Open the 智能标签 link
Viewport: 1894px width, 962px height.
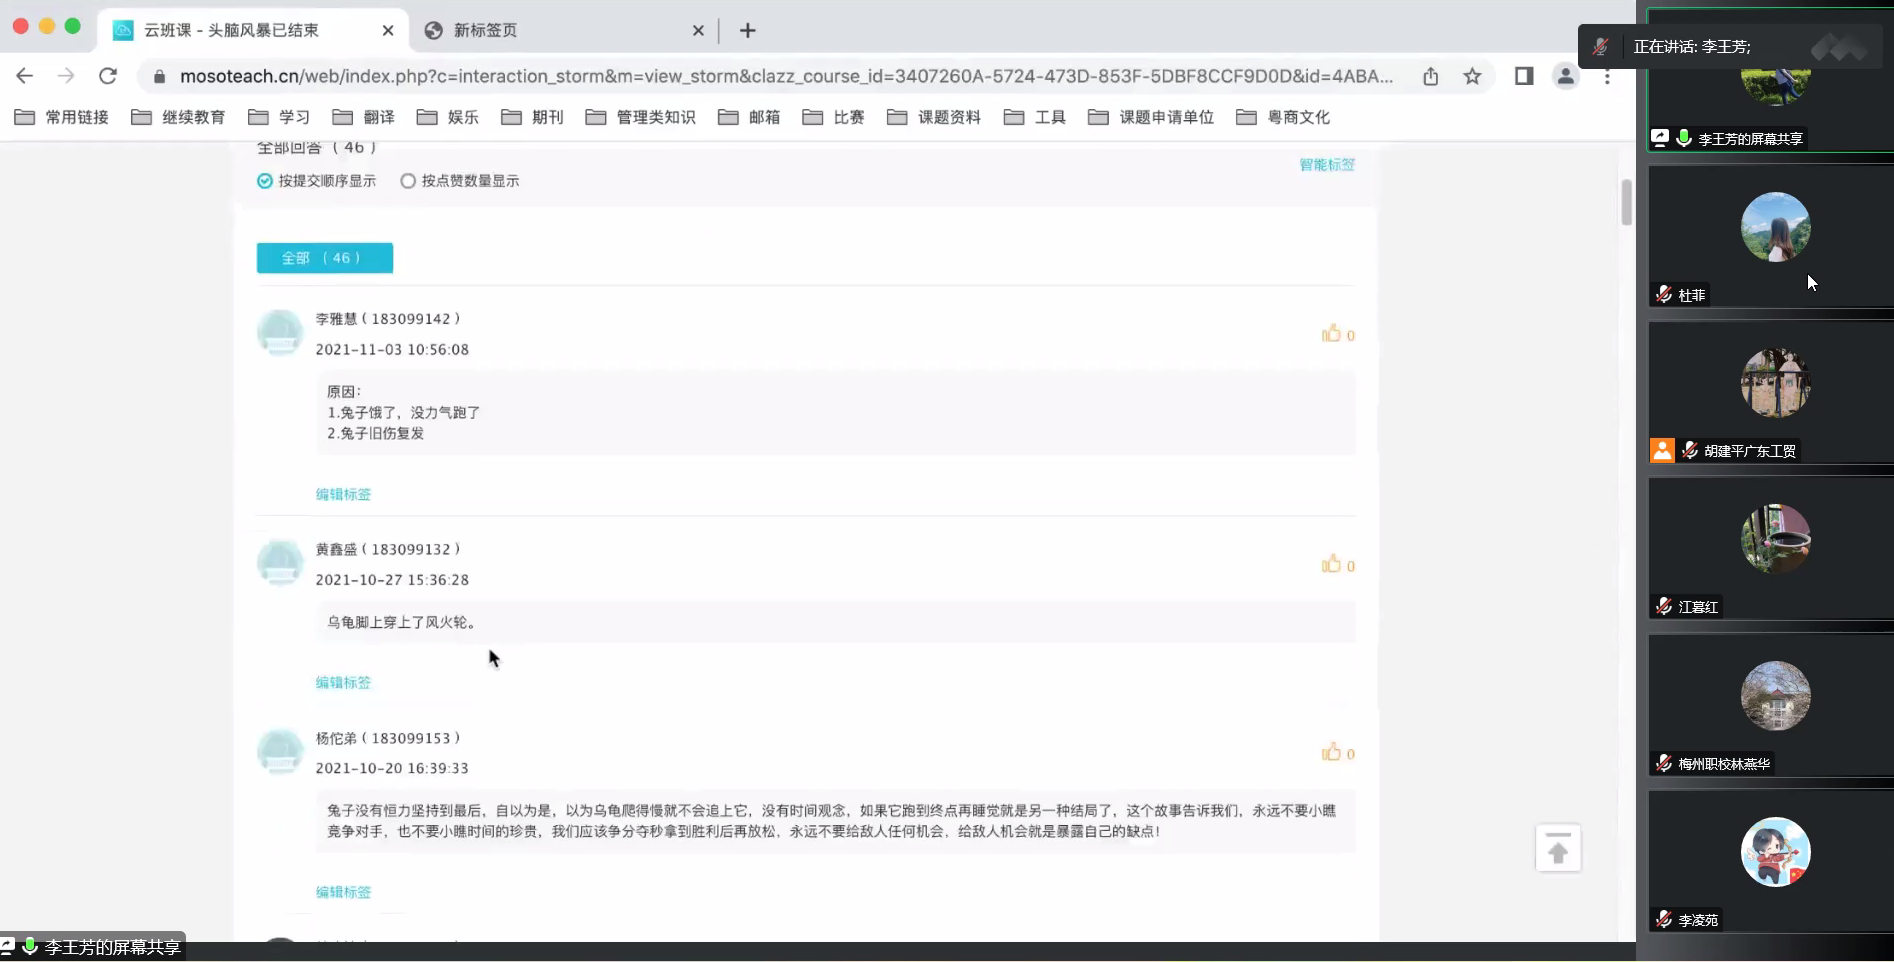(x=1326, y=165)
